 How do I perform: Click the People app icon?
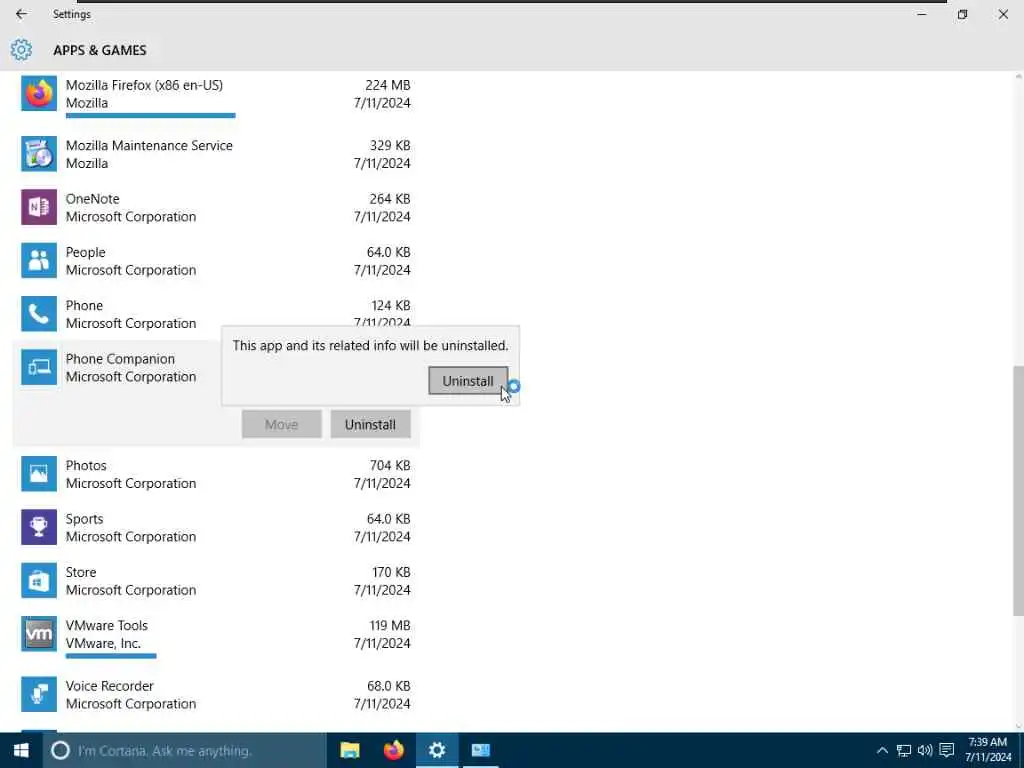click(x=39, y=261)
